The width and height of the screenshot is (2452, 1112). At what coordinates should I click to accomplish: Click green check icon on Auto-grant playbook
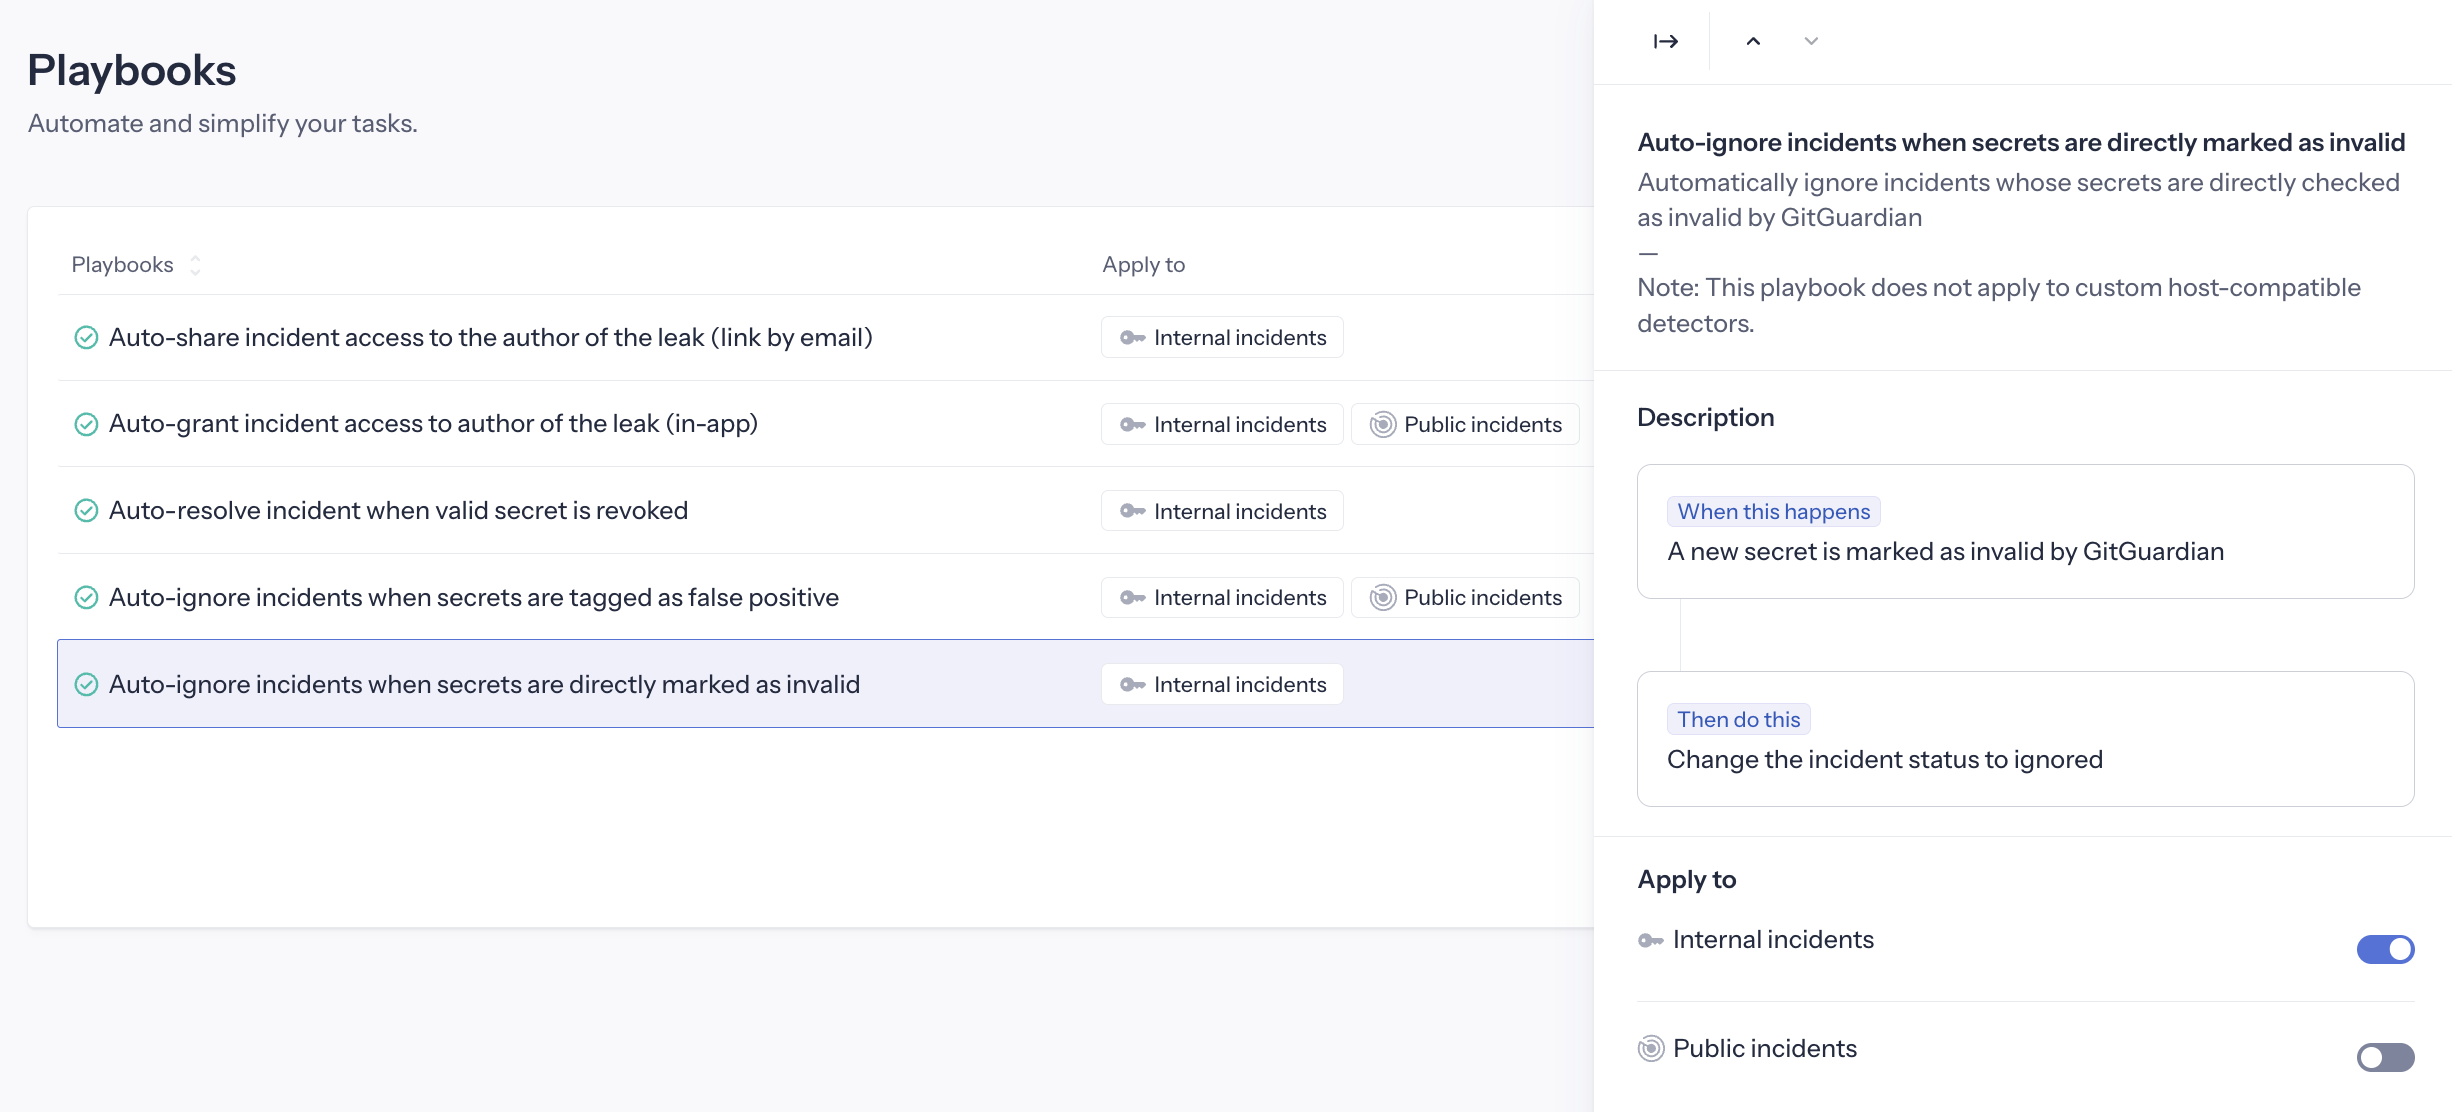click(86, 424)
